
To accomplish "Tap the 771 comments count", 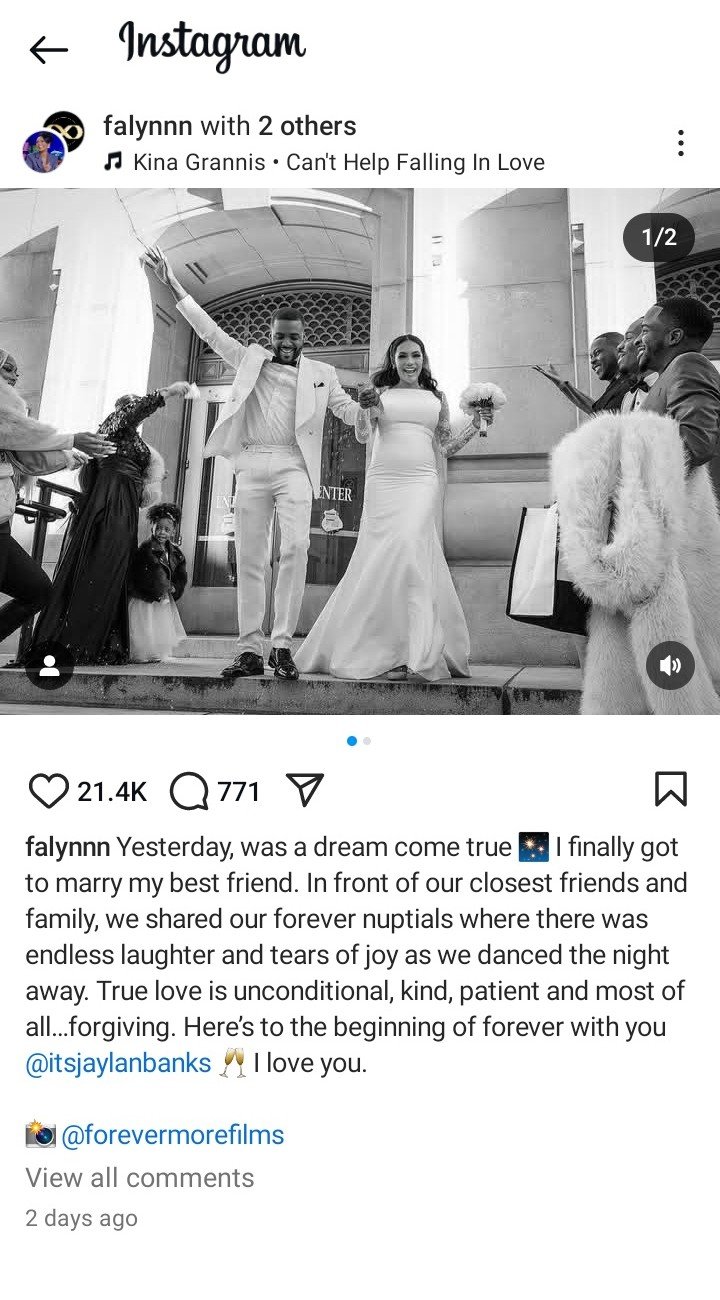I will (x=238, y=792).
